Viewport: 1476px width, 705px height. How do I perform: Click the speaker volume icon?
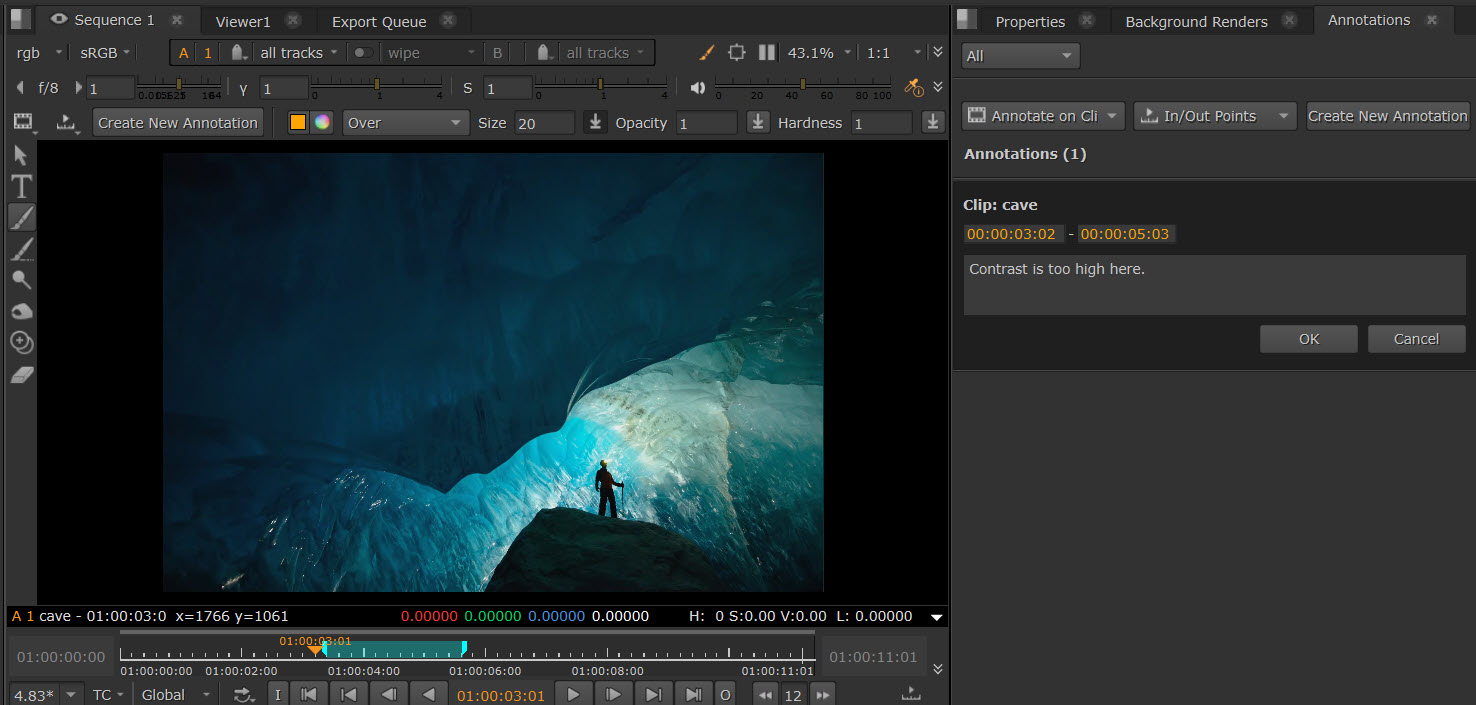[x=698, y=88]
